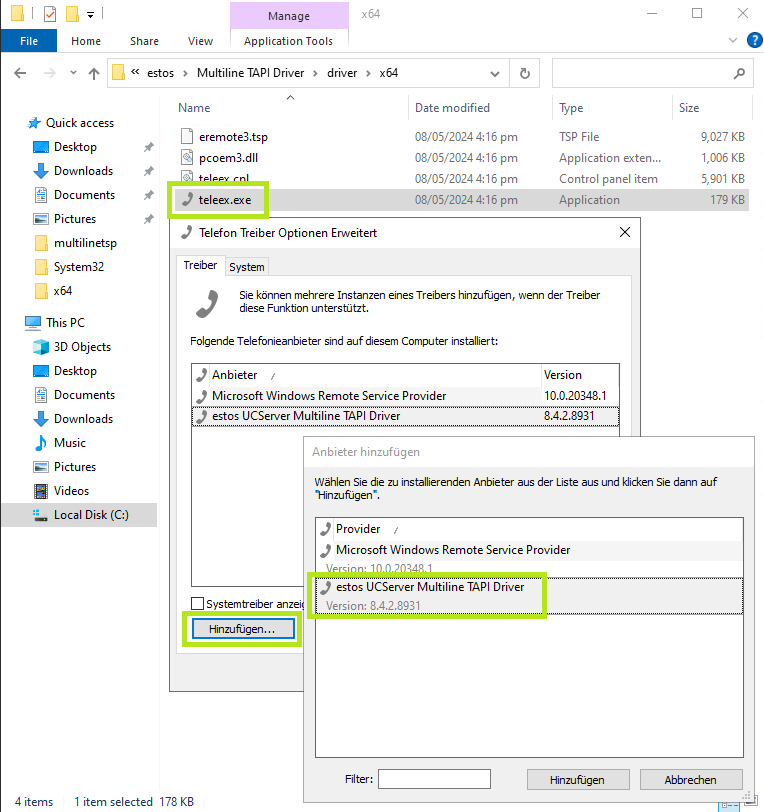Open the Music folder in navigation pane

(69, 443)
